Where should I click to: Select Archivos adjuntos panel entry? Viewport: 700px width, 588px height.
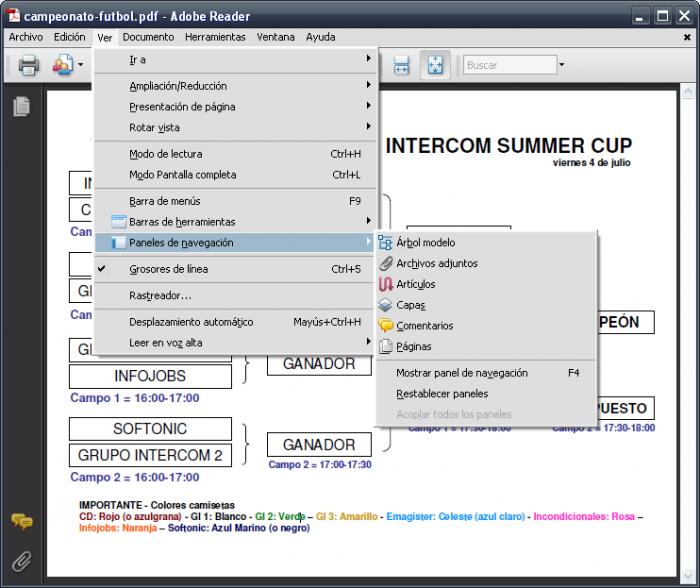click(x=486, y=263)
